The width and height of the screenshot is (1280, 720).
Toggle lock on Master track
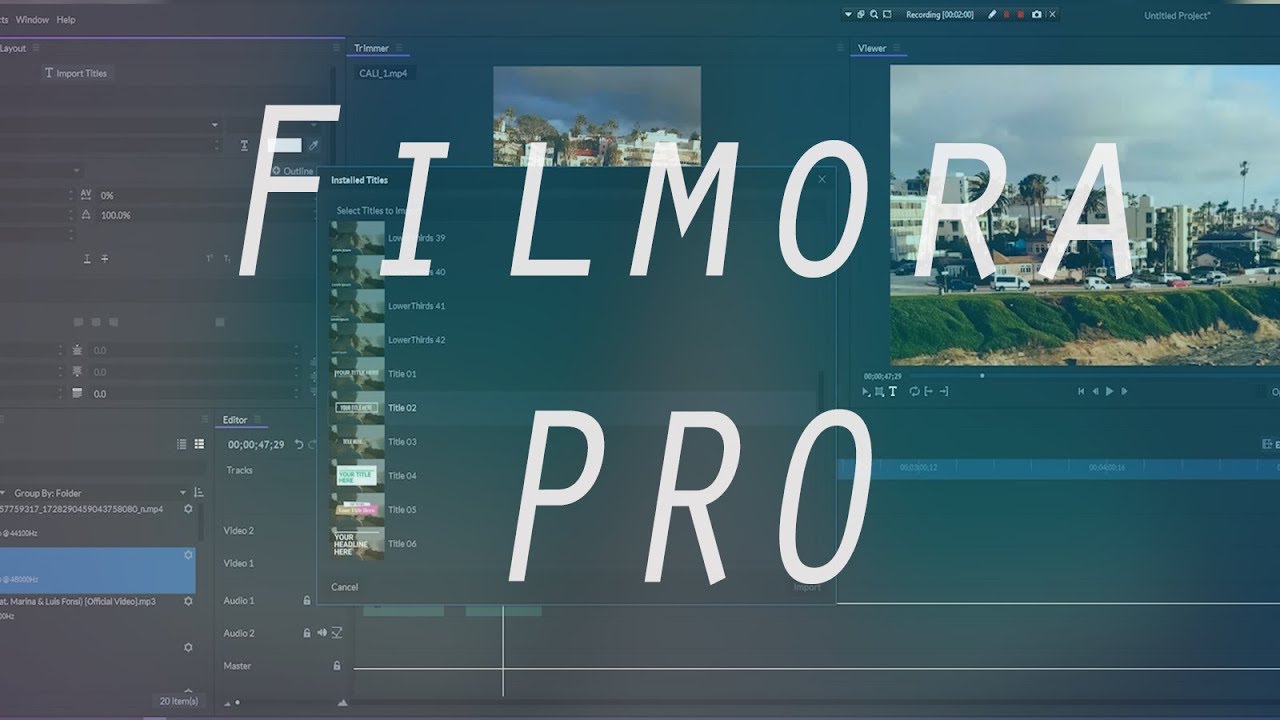tap(337, 666)
